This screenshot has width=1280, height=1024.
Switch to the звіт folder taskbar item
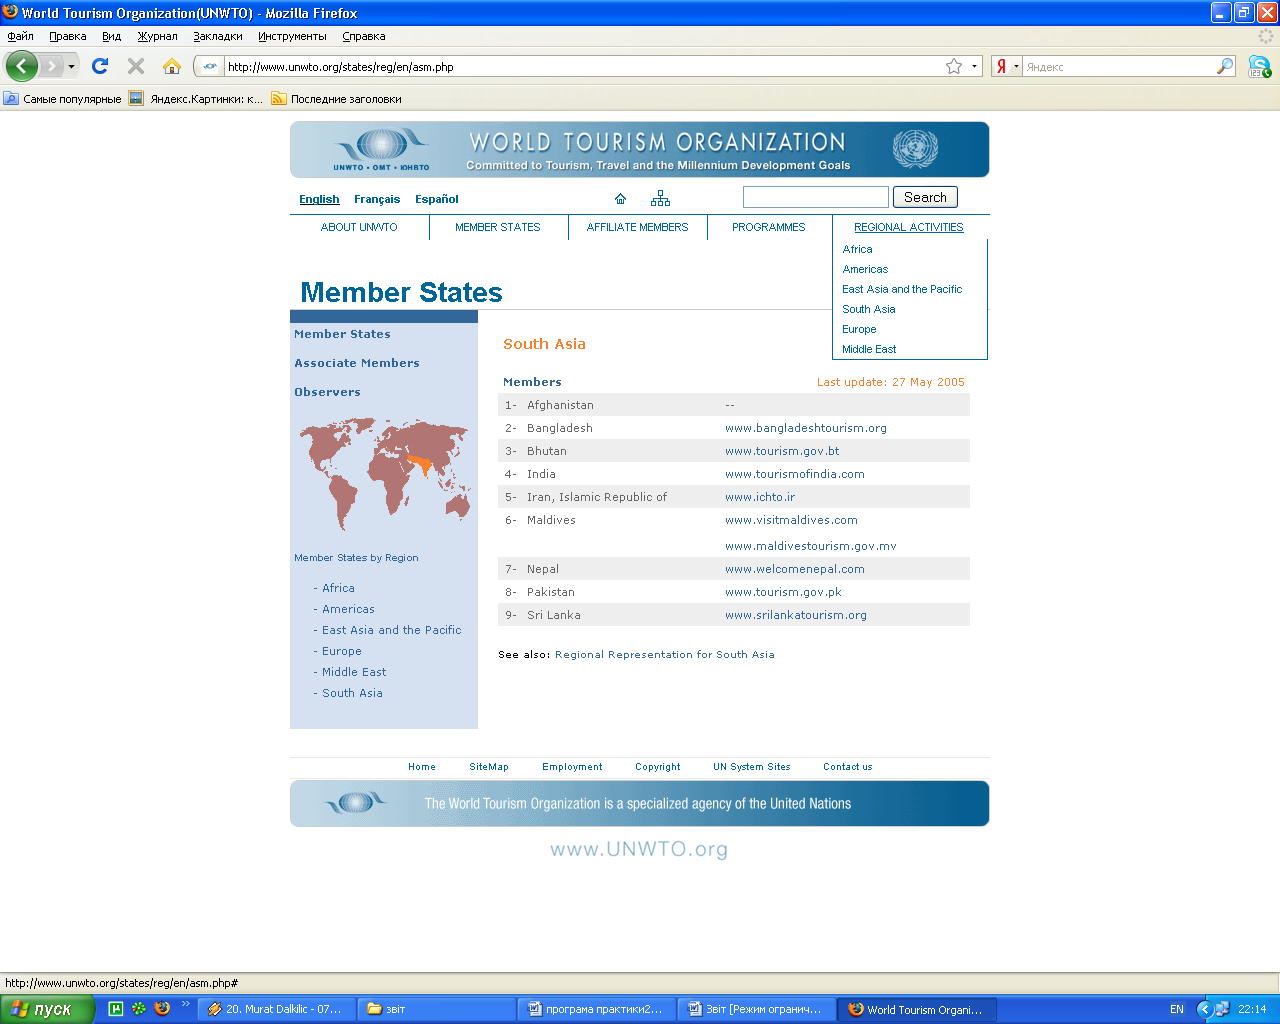pyautogui.click(x=437, y=1009)
